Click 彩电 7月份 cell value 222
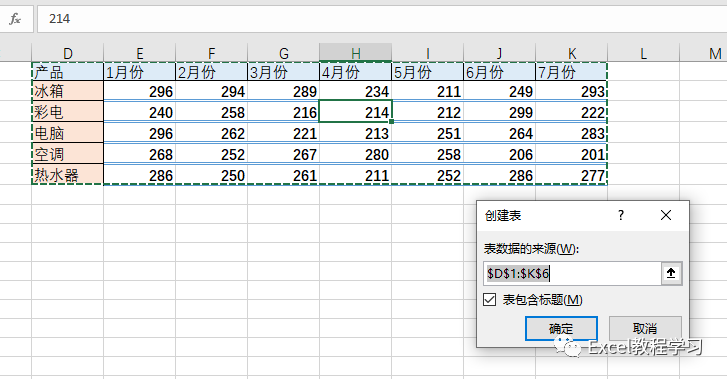The image size is (727, 379). pyautogui.click(x=572, y=111)
